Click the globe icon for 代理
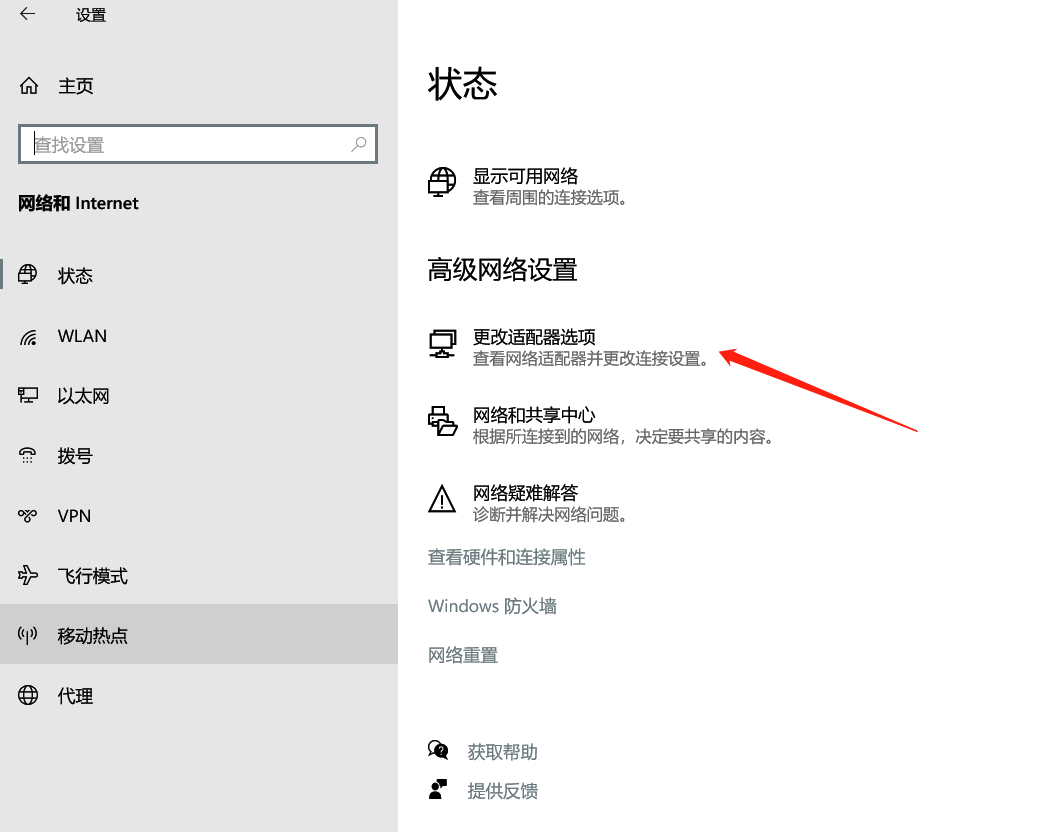This screenshot has height=832, width=1049. (28, 695)
